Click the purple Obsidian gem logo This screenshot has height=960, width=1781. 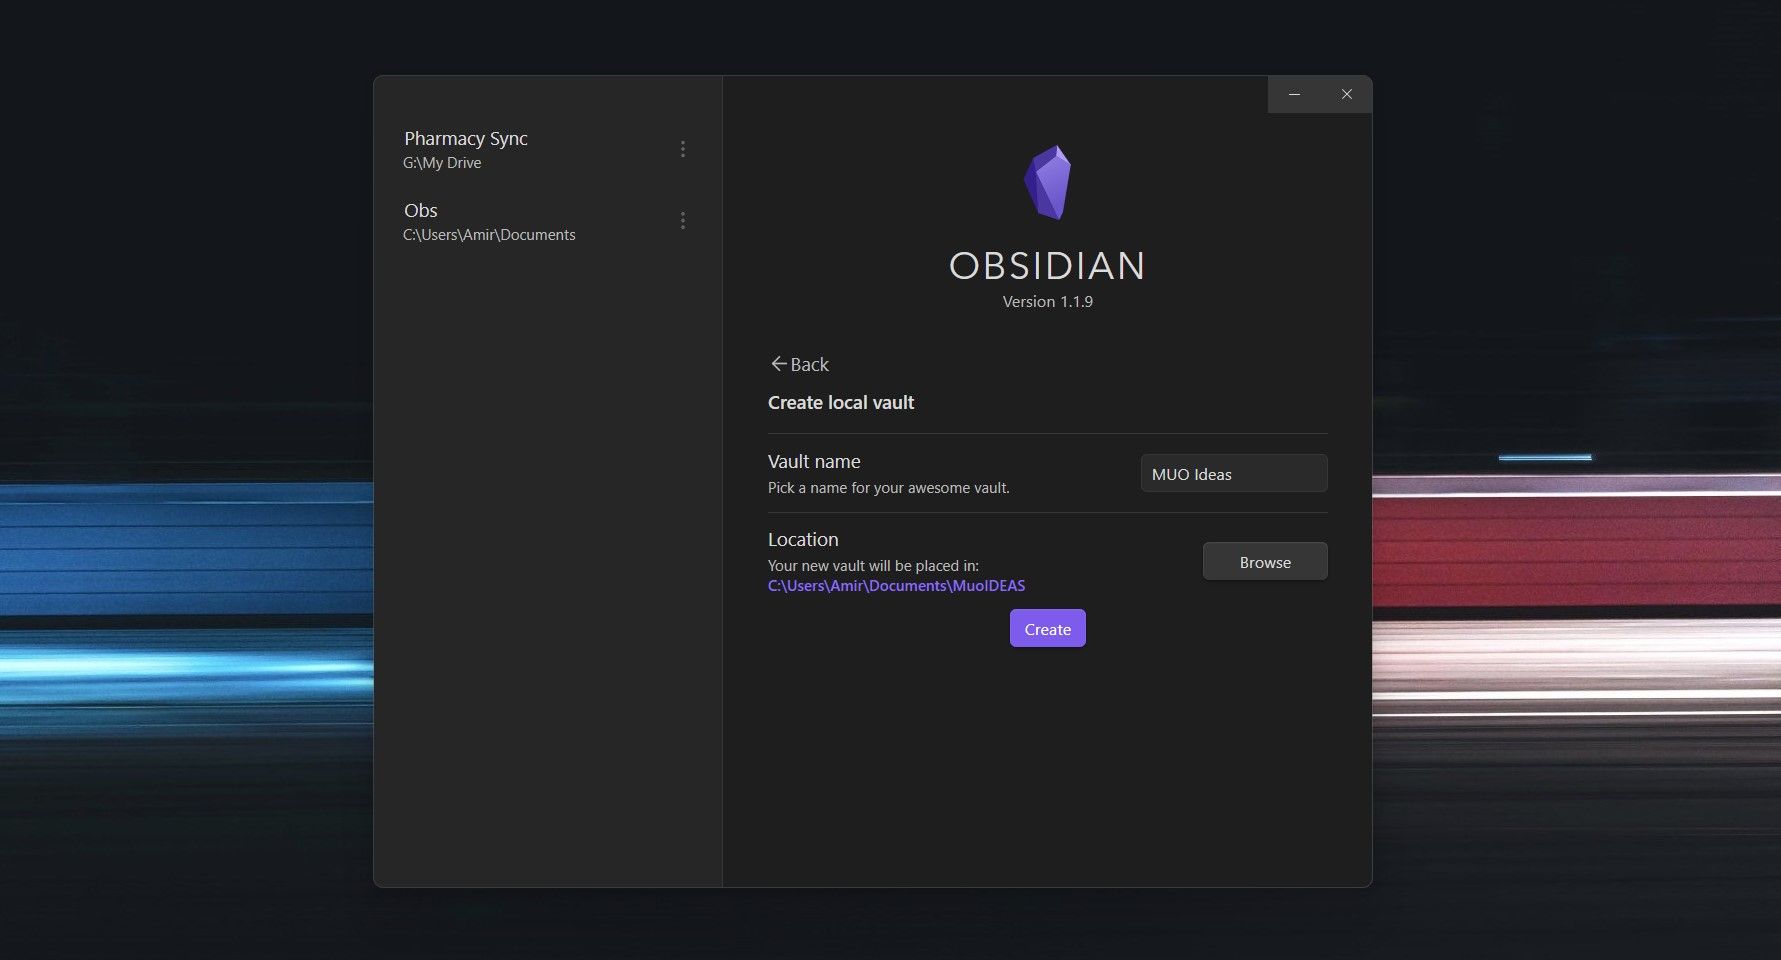1047,183
